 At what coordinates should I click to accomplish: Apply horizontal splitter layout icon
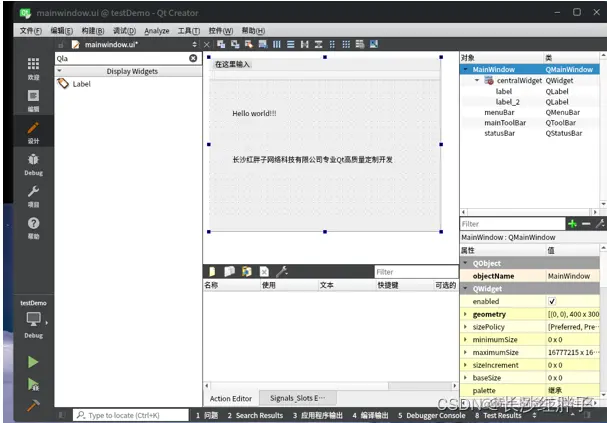305,44
